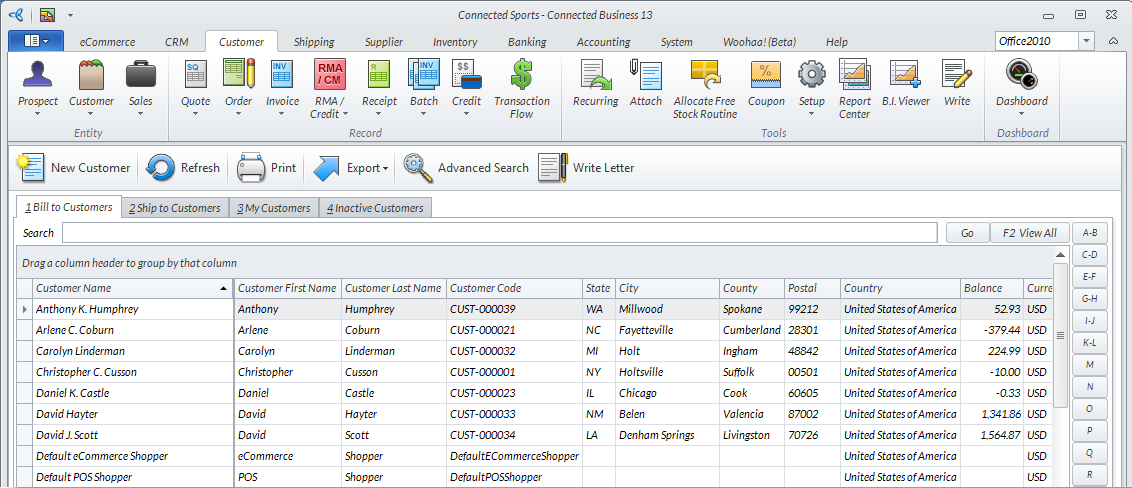The height and width of the screenshot is (488, 1132).
Task: Click into the Search input field
Action: (x=502, y=233)
